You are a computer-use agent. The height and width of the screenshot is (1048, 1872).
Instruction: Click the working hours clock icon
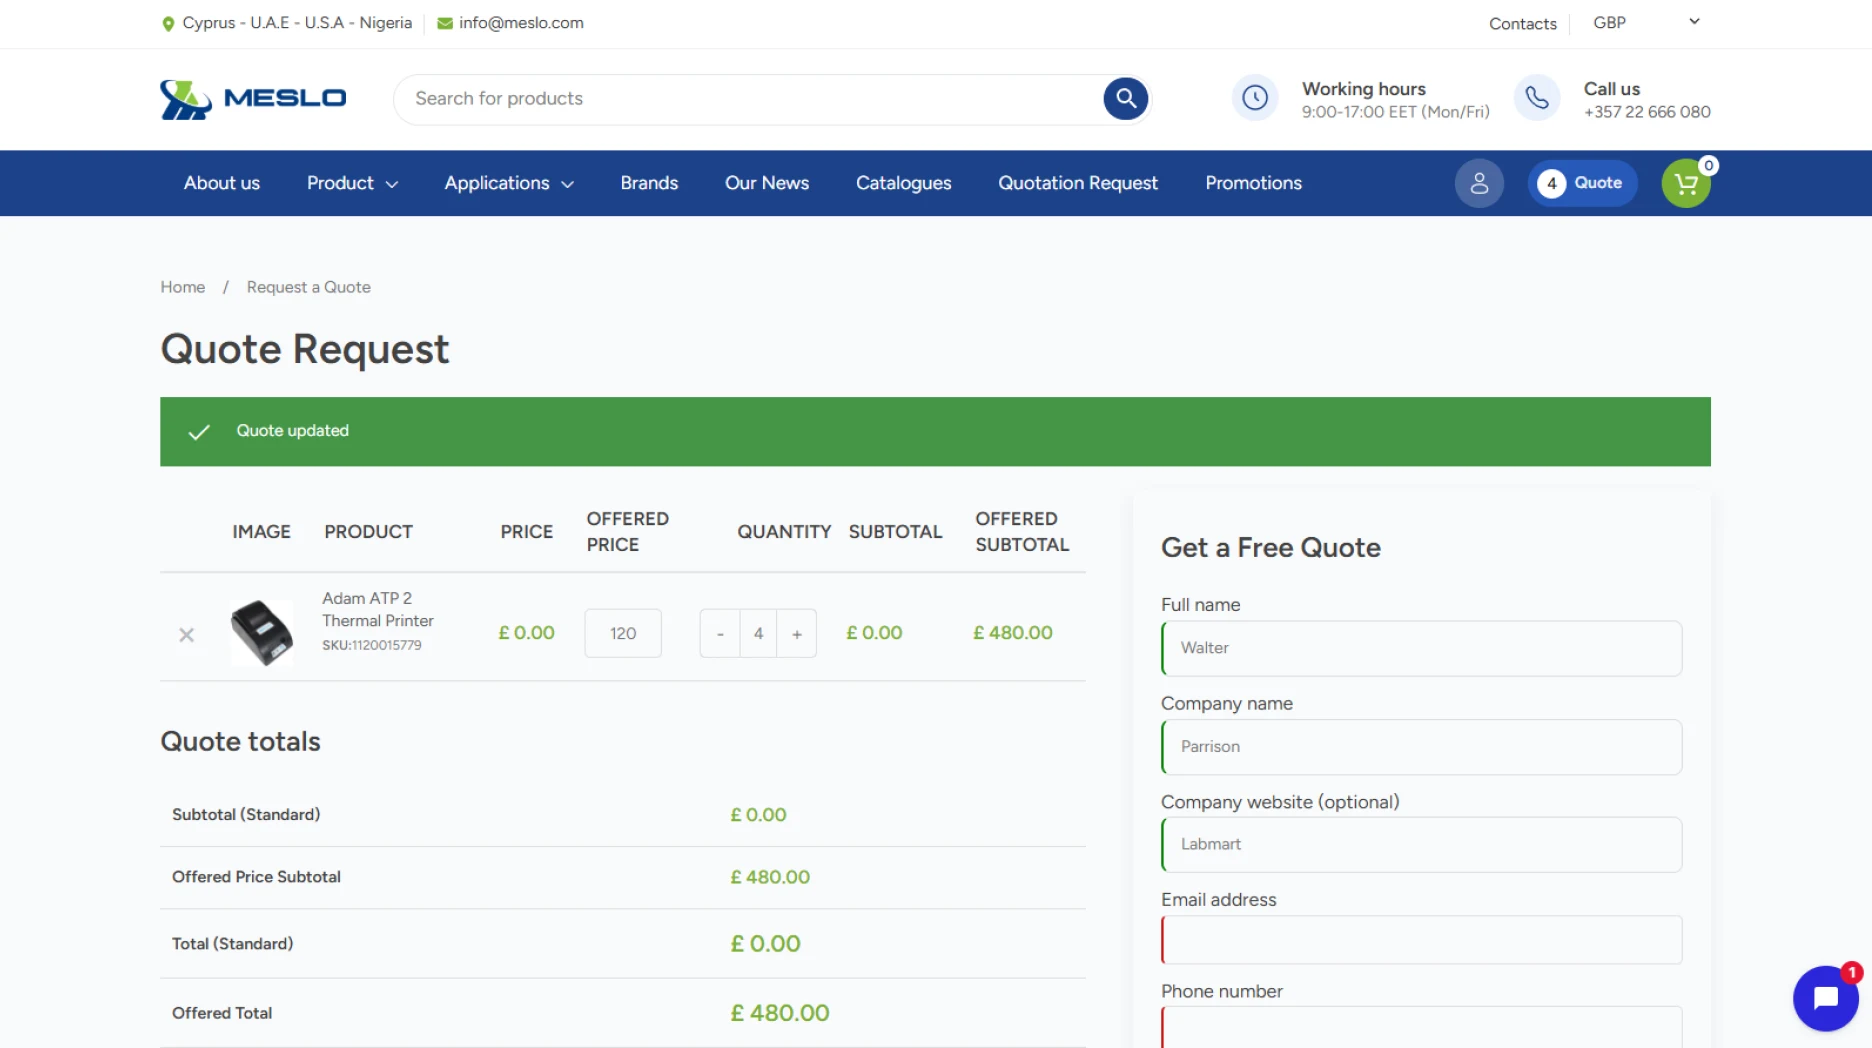click(x=1255, y=98)
